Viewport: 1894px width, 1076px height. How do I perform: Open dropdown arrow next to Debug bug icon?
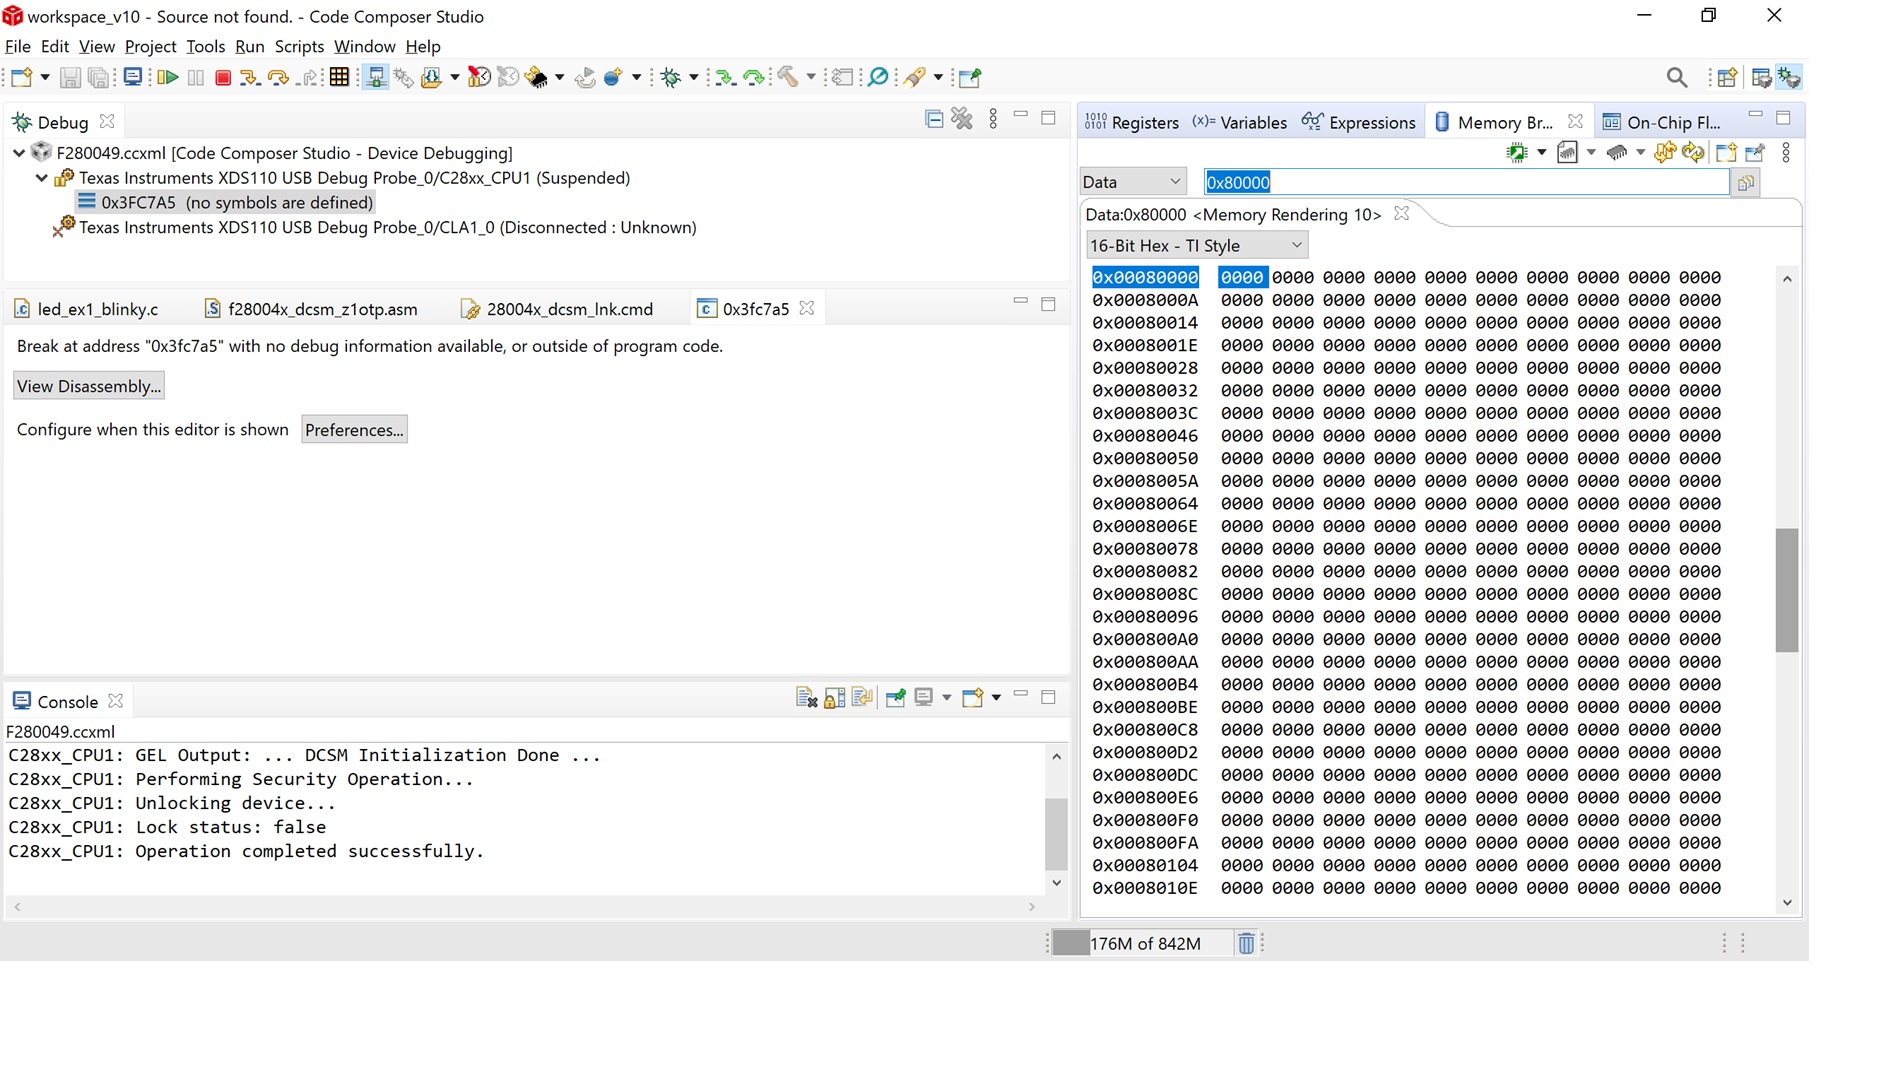[694, 77]
